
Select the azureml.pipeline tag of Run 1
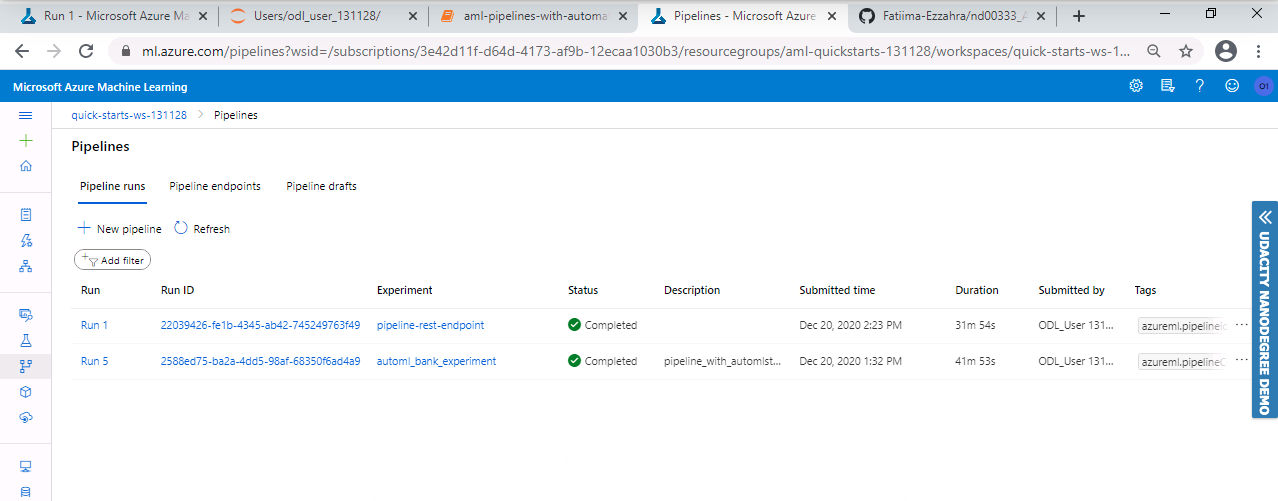[x=1182, y=325]
